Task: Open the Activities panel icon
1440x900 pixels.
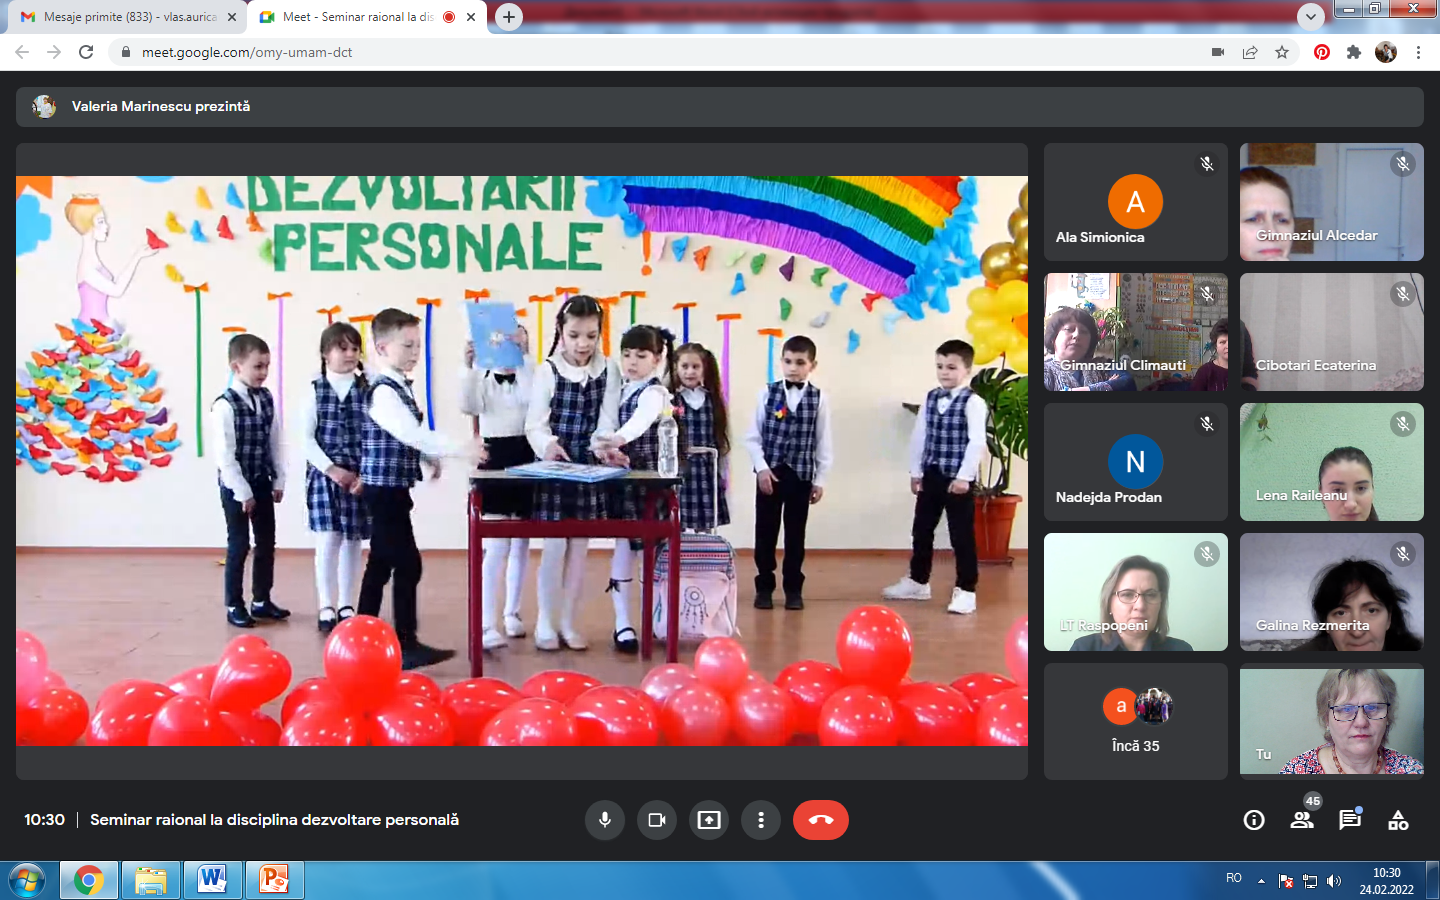Action: pos(1398,821)
